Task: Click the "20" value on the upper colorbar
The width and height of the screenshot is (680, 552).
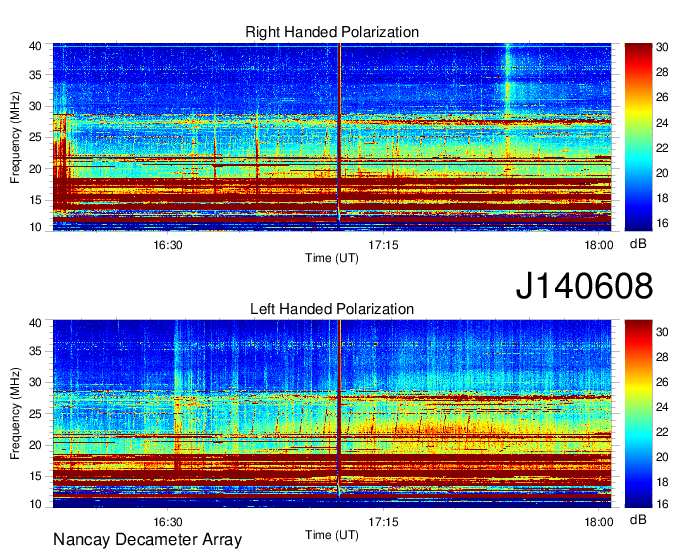Action: [x=662, y=173]
